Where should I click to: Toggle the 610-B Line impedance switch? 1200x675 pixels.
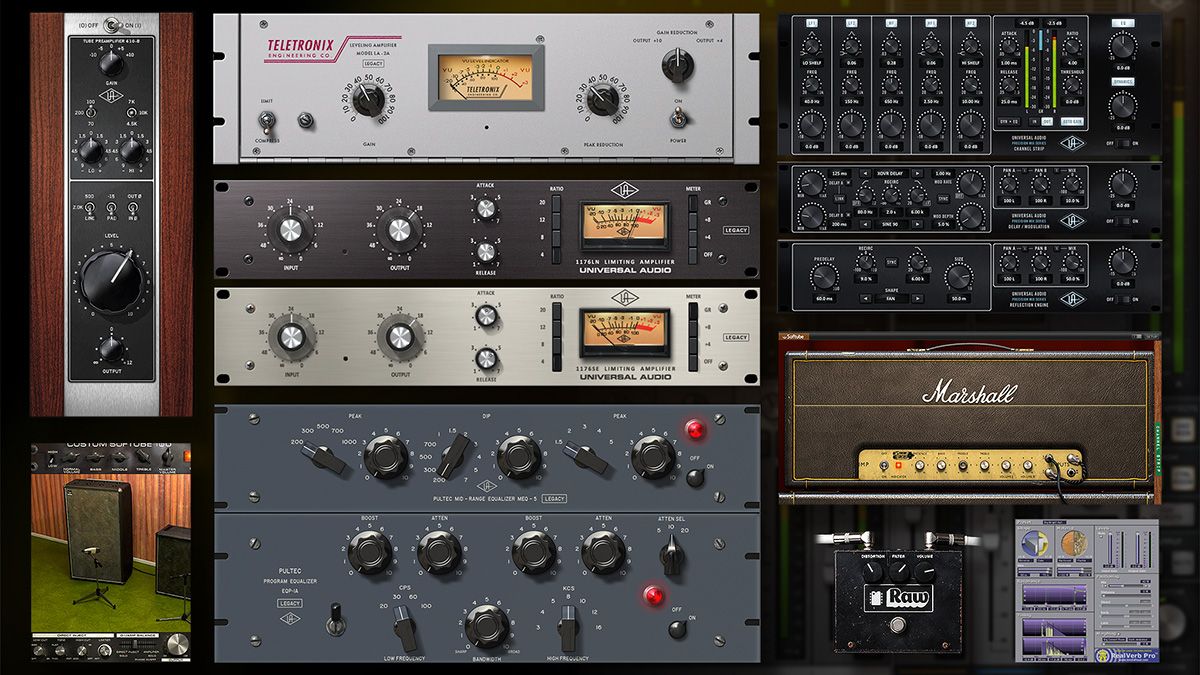point(90,209)
